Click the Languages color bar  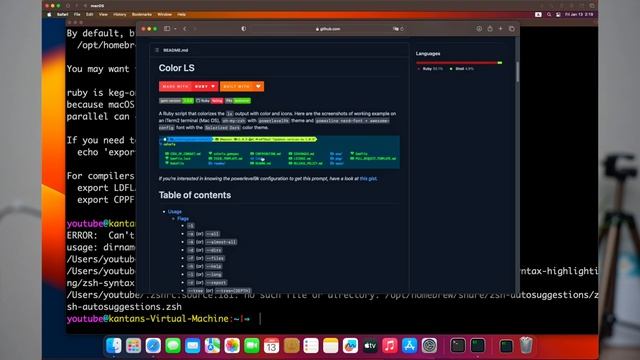[x=459, y=63]
